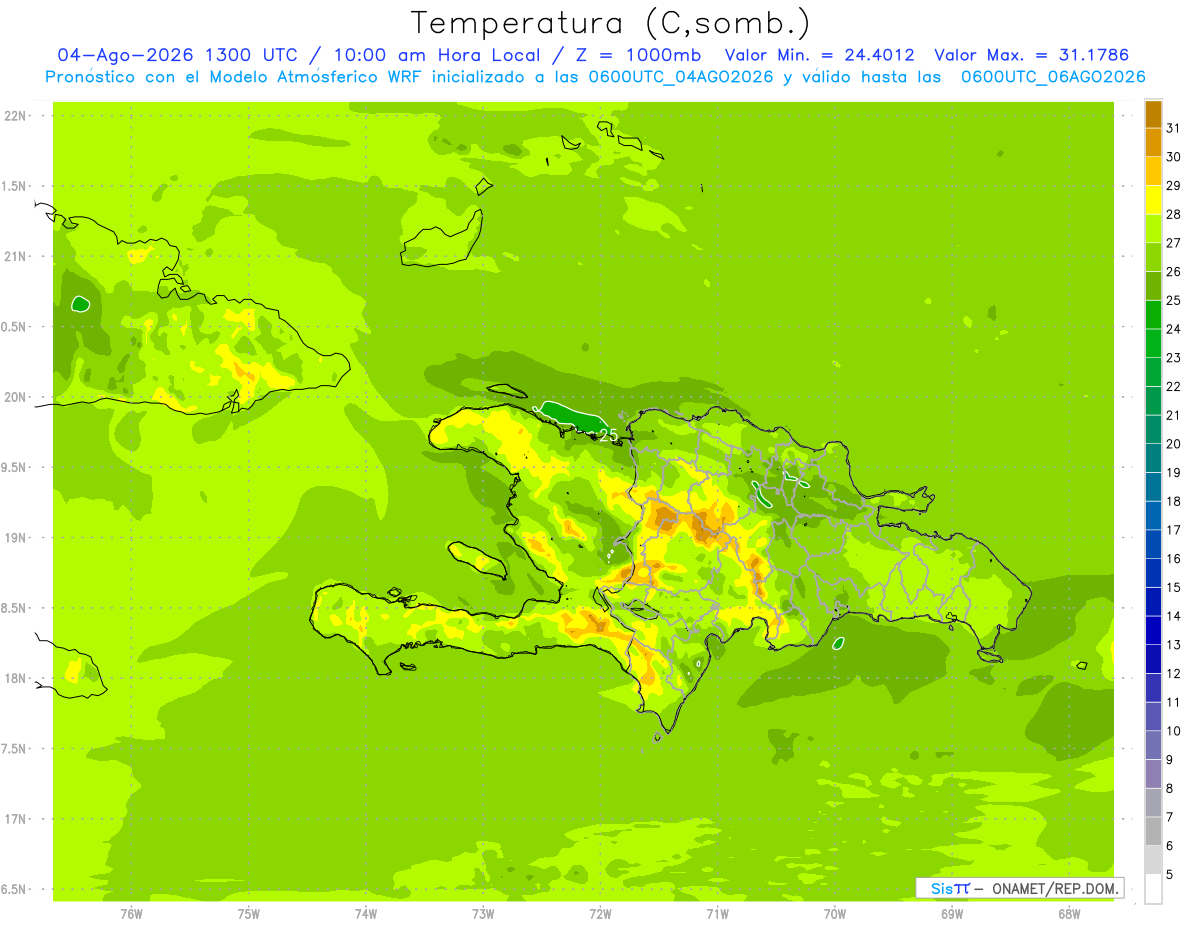Click the '21N' latitude label
The width and height of the screenshot is (1200, 927).
tap(15, 257)
